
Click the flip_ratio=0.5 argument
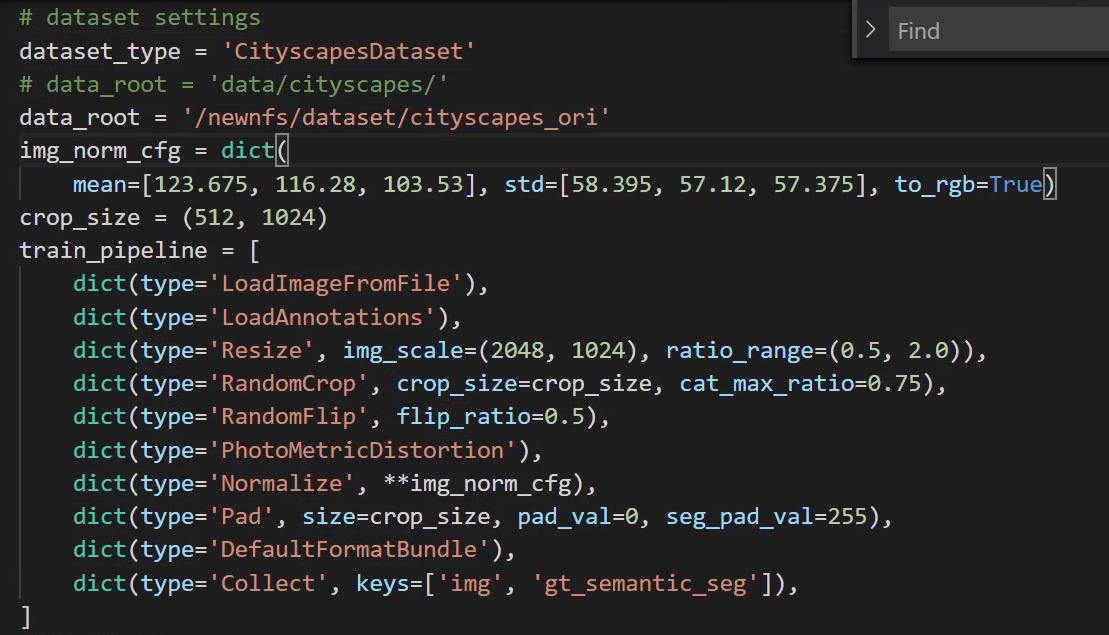click(491, 416)
